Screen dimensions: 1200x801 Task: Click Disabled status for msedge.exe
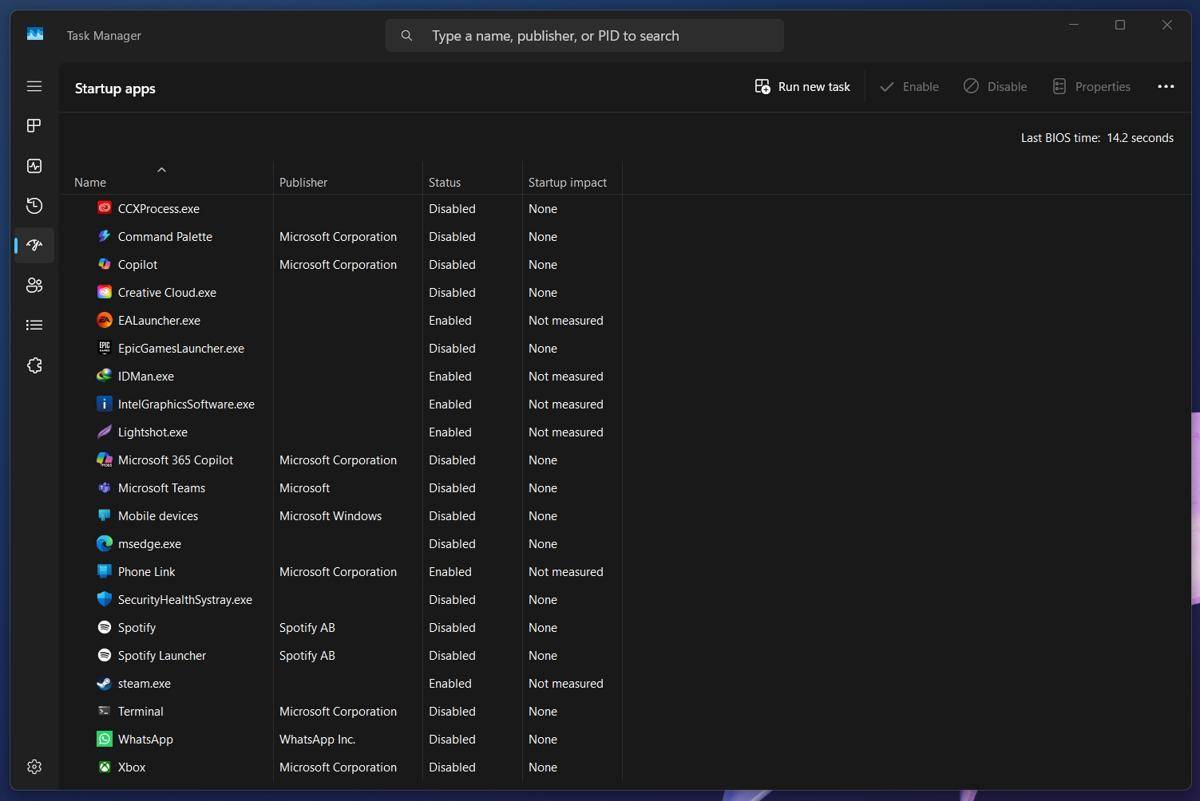coord(452,544)
